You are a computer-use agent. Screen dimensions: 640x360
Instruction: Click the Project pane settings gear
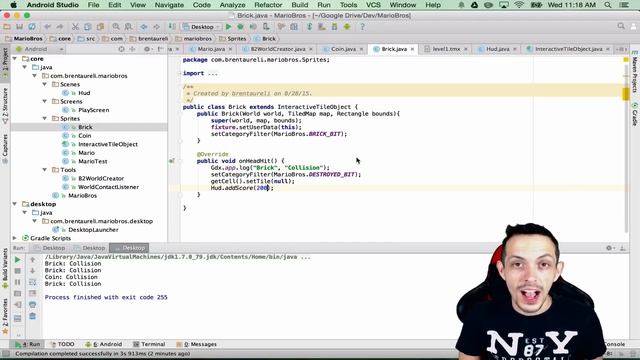pos(147,49)
